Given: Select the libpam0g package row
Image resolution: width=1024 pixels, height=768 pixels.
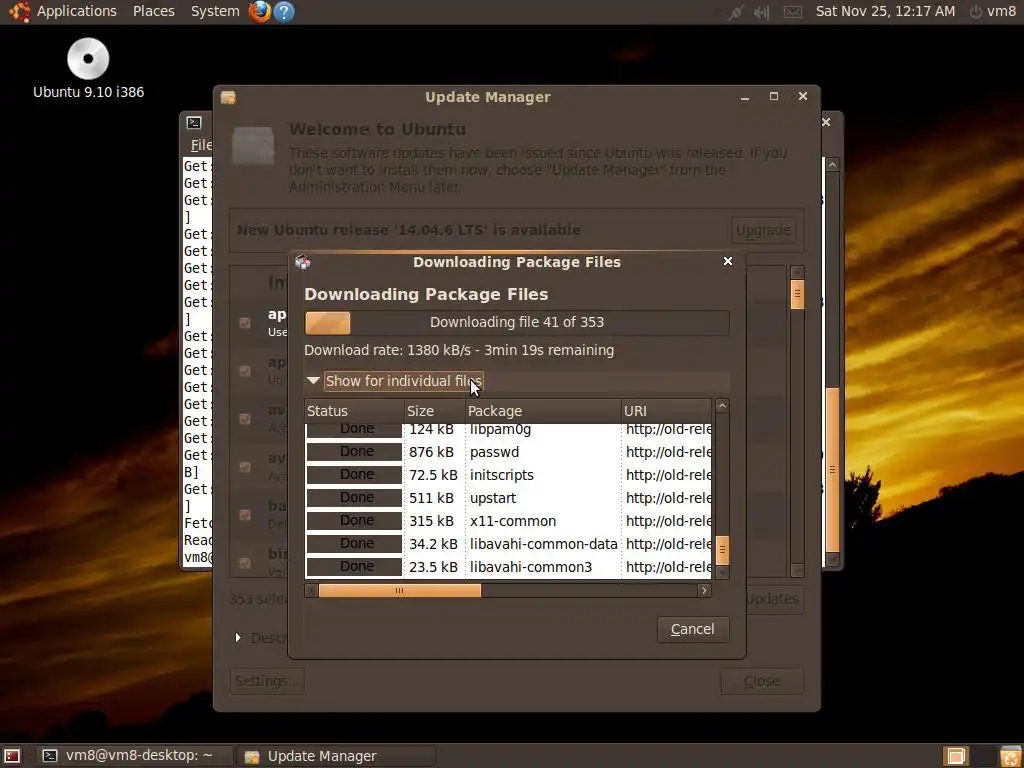Looking at the screenshot, I should tap(508, 430).
